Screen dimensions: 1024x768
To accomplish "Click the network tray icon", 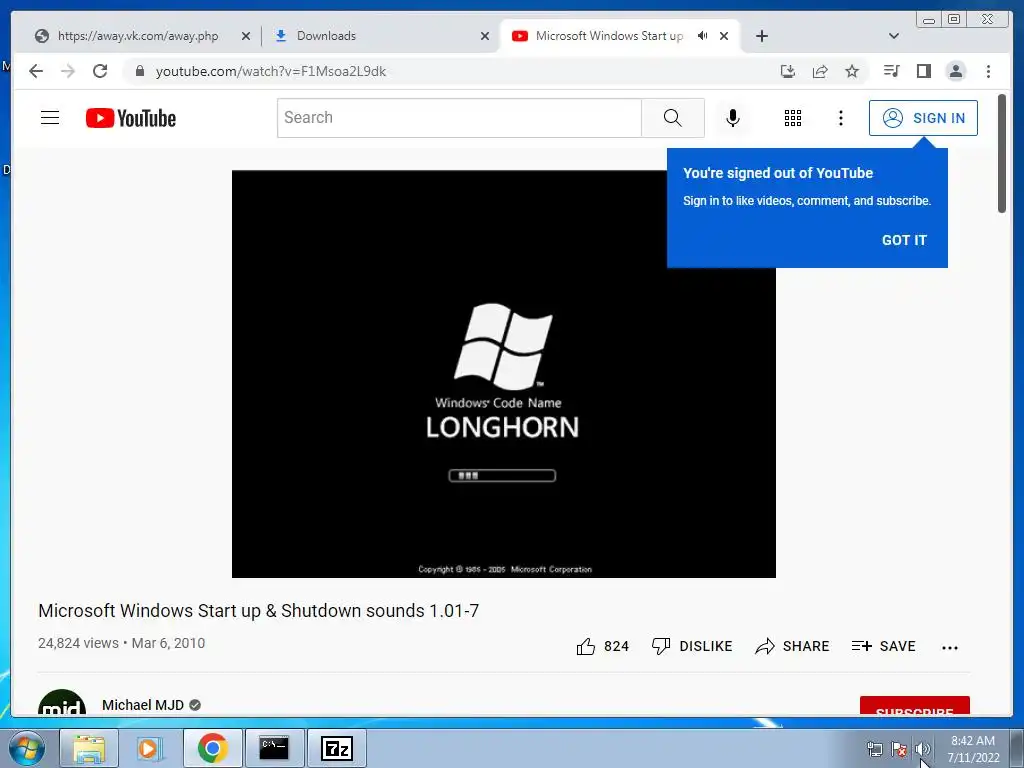I will (874, 749).
